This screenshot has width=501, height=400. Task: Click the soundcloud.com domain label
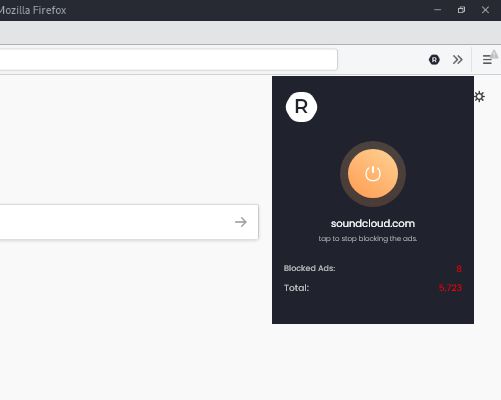click(373, 223)
